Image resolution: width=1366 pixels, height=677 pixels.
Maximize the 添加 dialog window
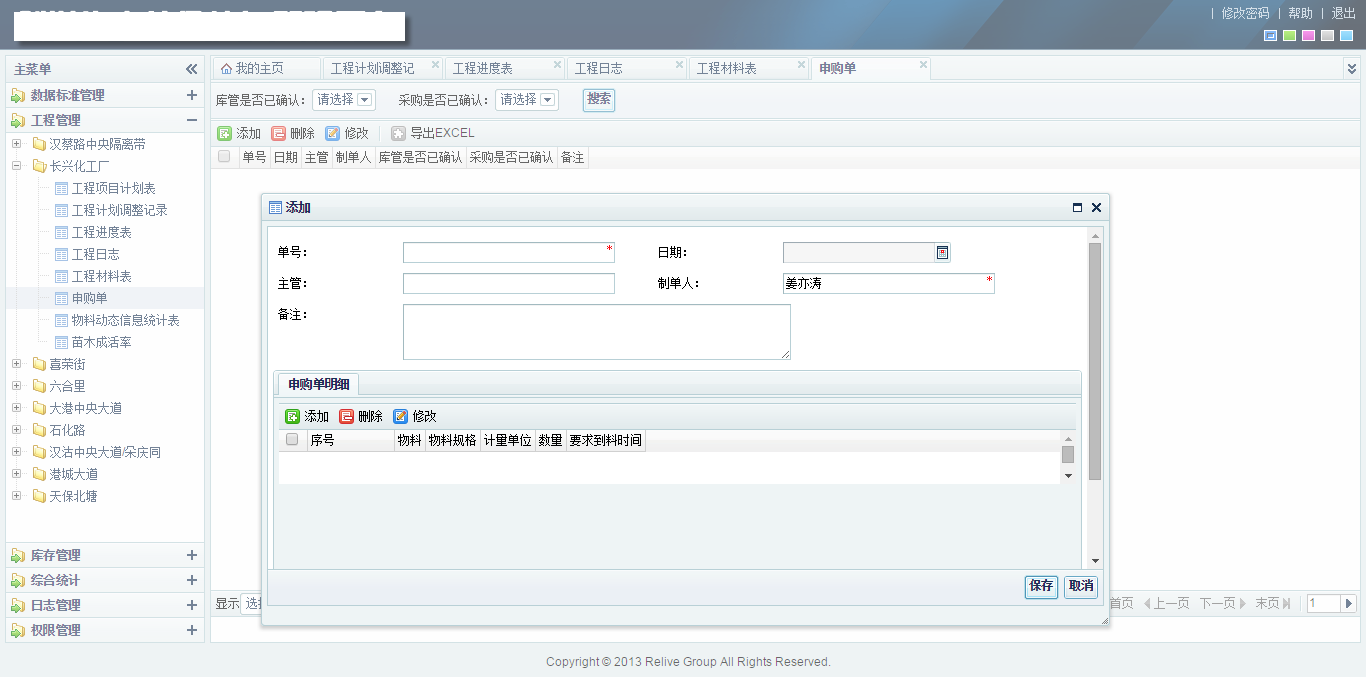1077,208
